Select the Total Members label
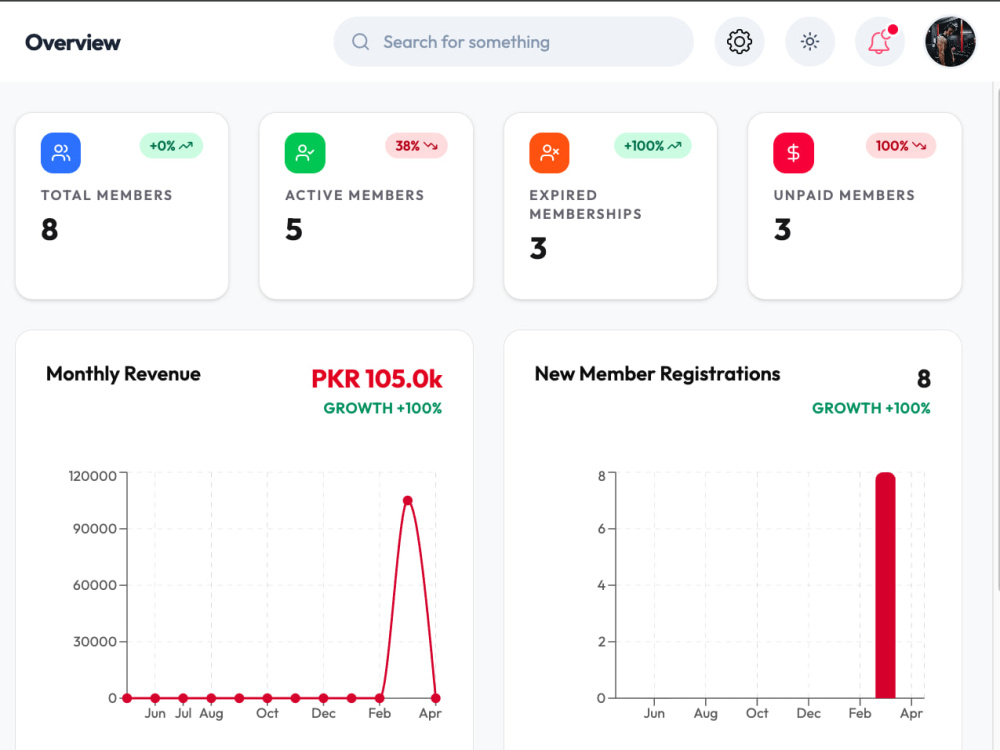This screenshot has height=750, width=1000. coord(107,195)
